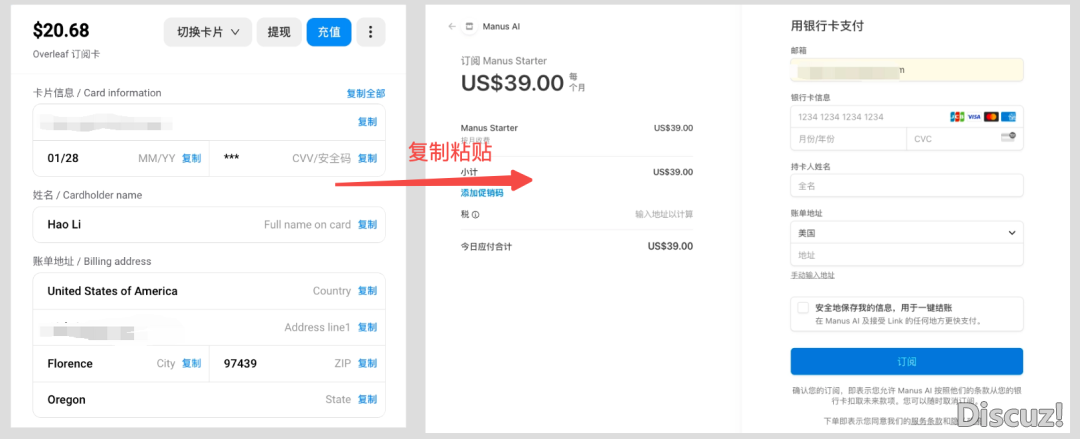Click the 小计 subtotal label
Viewport: 1080px width, 439px height.
click(469, 172)
